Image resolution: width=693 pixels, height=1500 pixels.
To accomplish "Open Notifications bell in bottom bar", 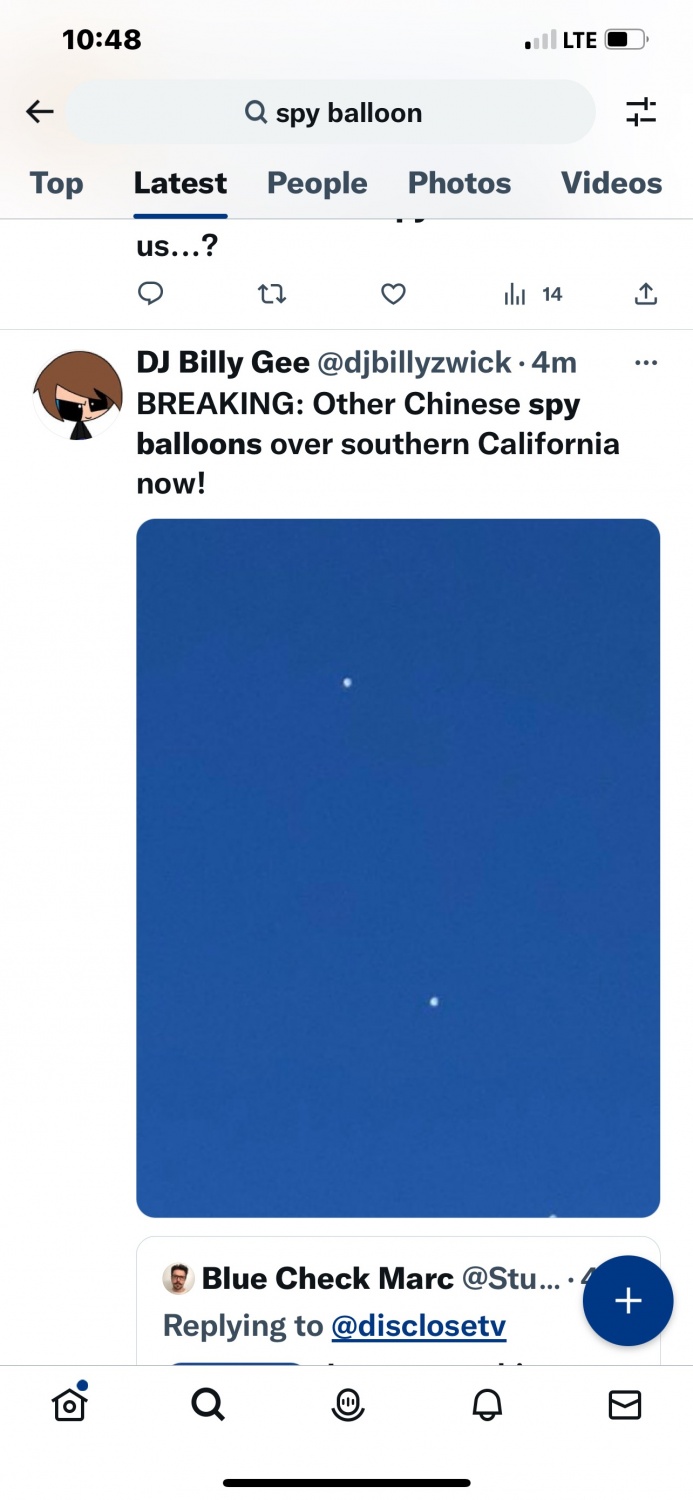I will 487,1405.
